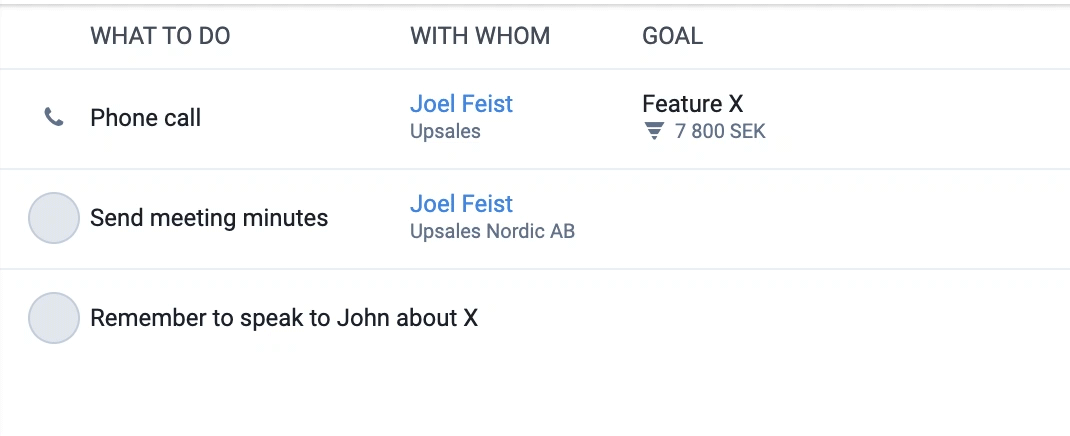
Task: Open Joel Feist contact in Send meeting minutes row
Action: [x=461, y=203]
